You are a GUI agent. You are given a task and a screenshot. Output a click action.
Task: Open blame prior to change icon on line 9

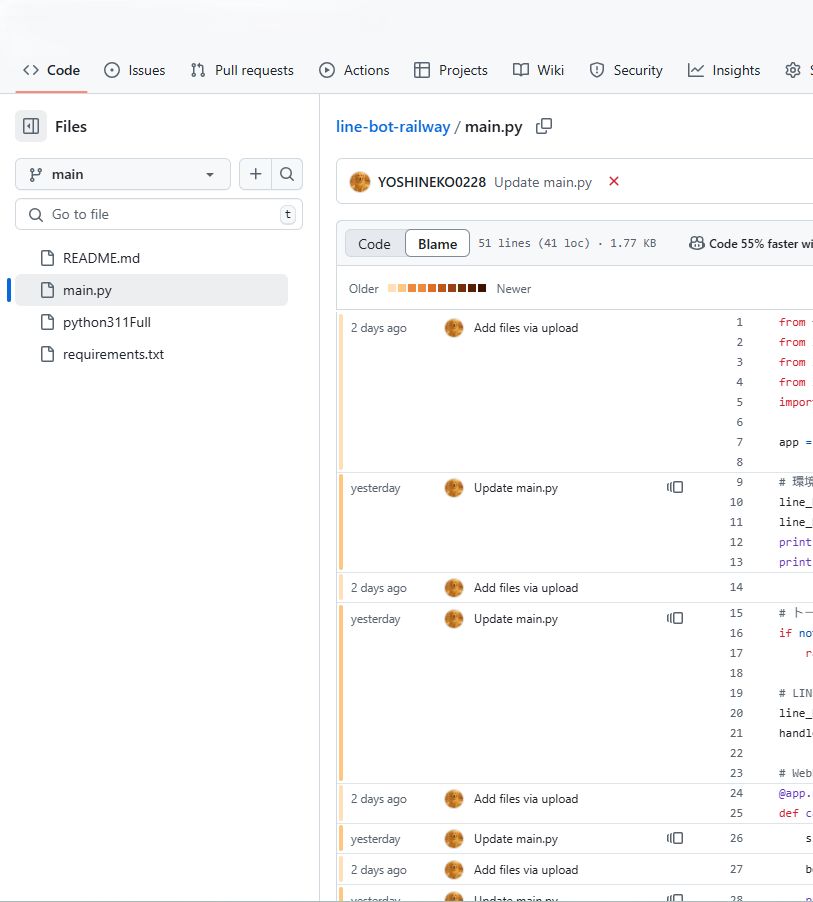pyautogui.click(x=675, y=487)
